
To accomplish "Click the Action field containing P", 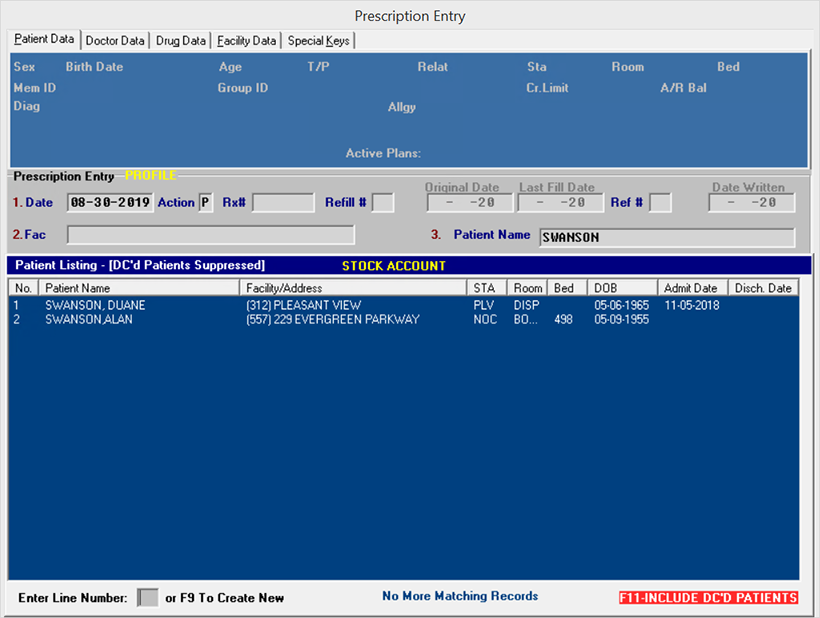I will click(206, 203).
